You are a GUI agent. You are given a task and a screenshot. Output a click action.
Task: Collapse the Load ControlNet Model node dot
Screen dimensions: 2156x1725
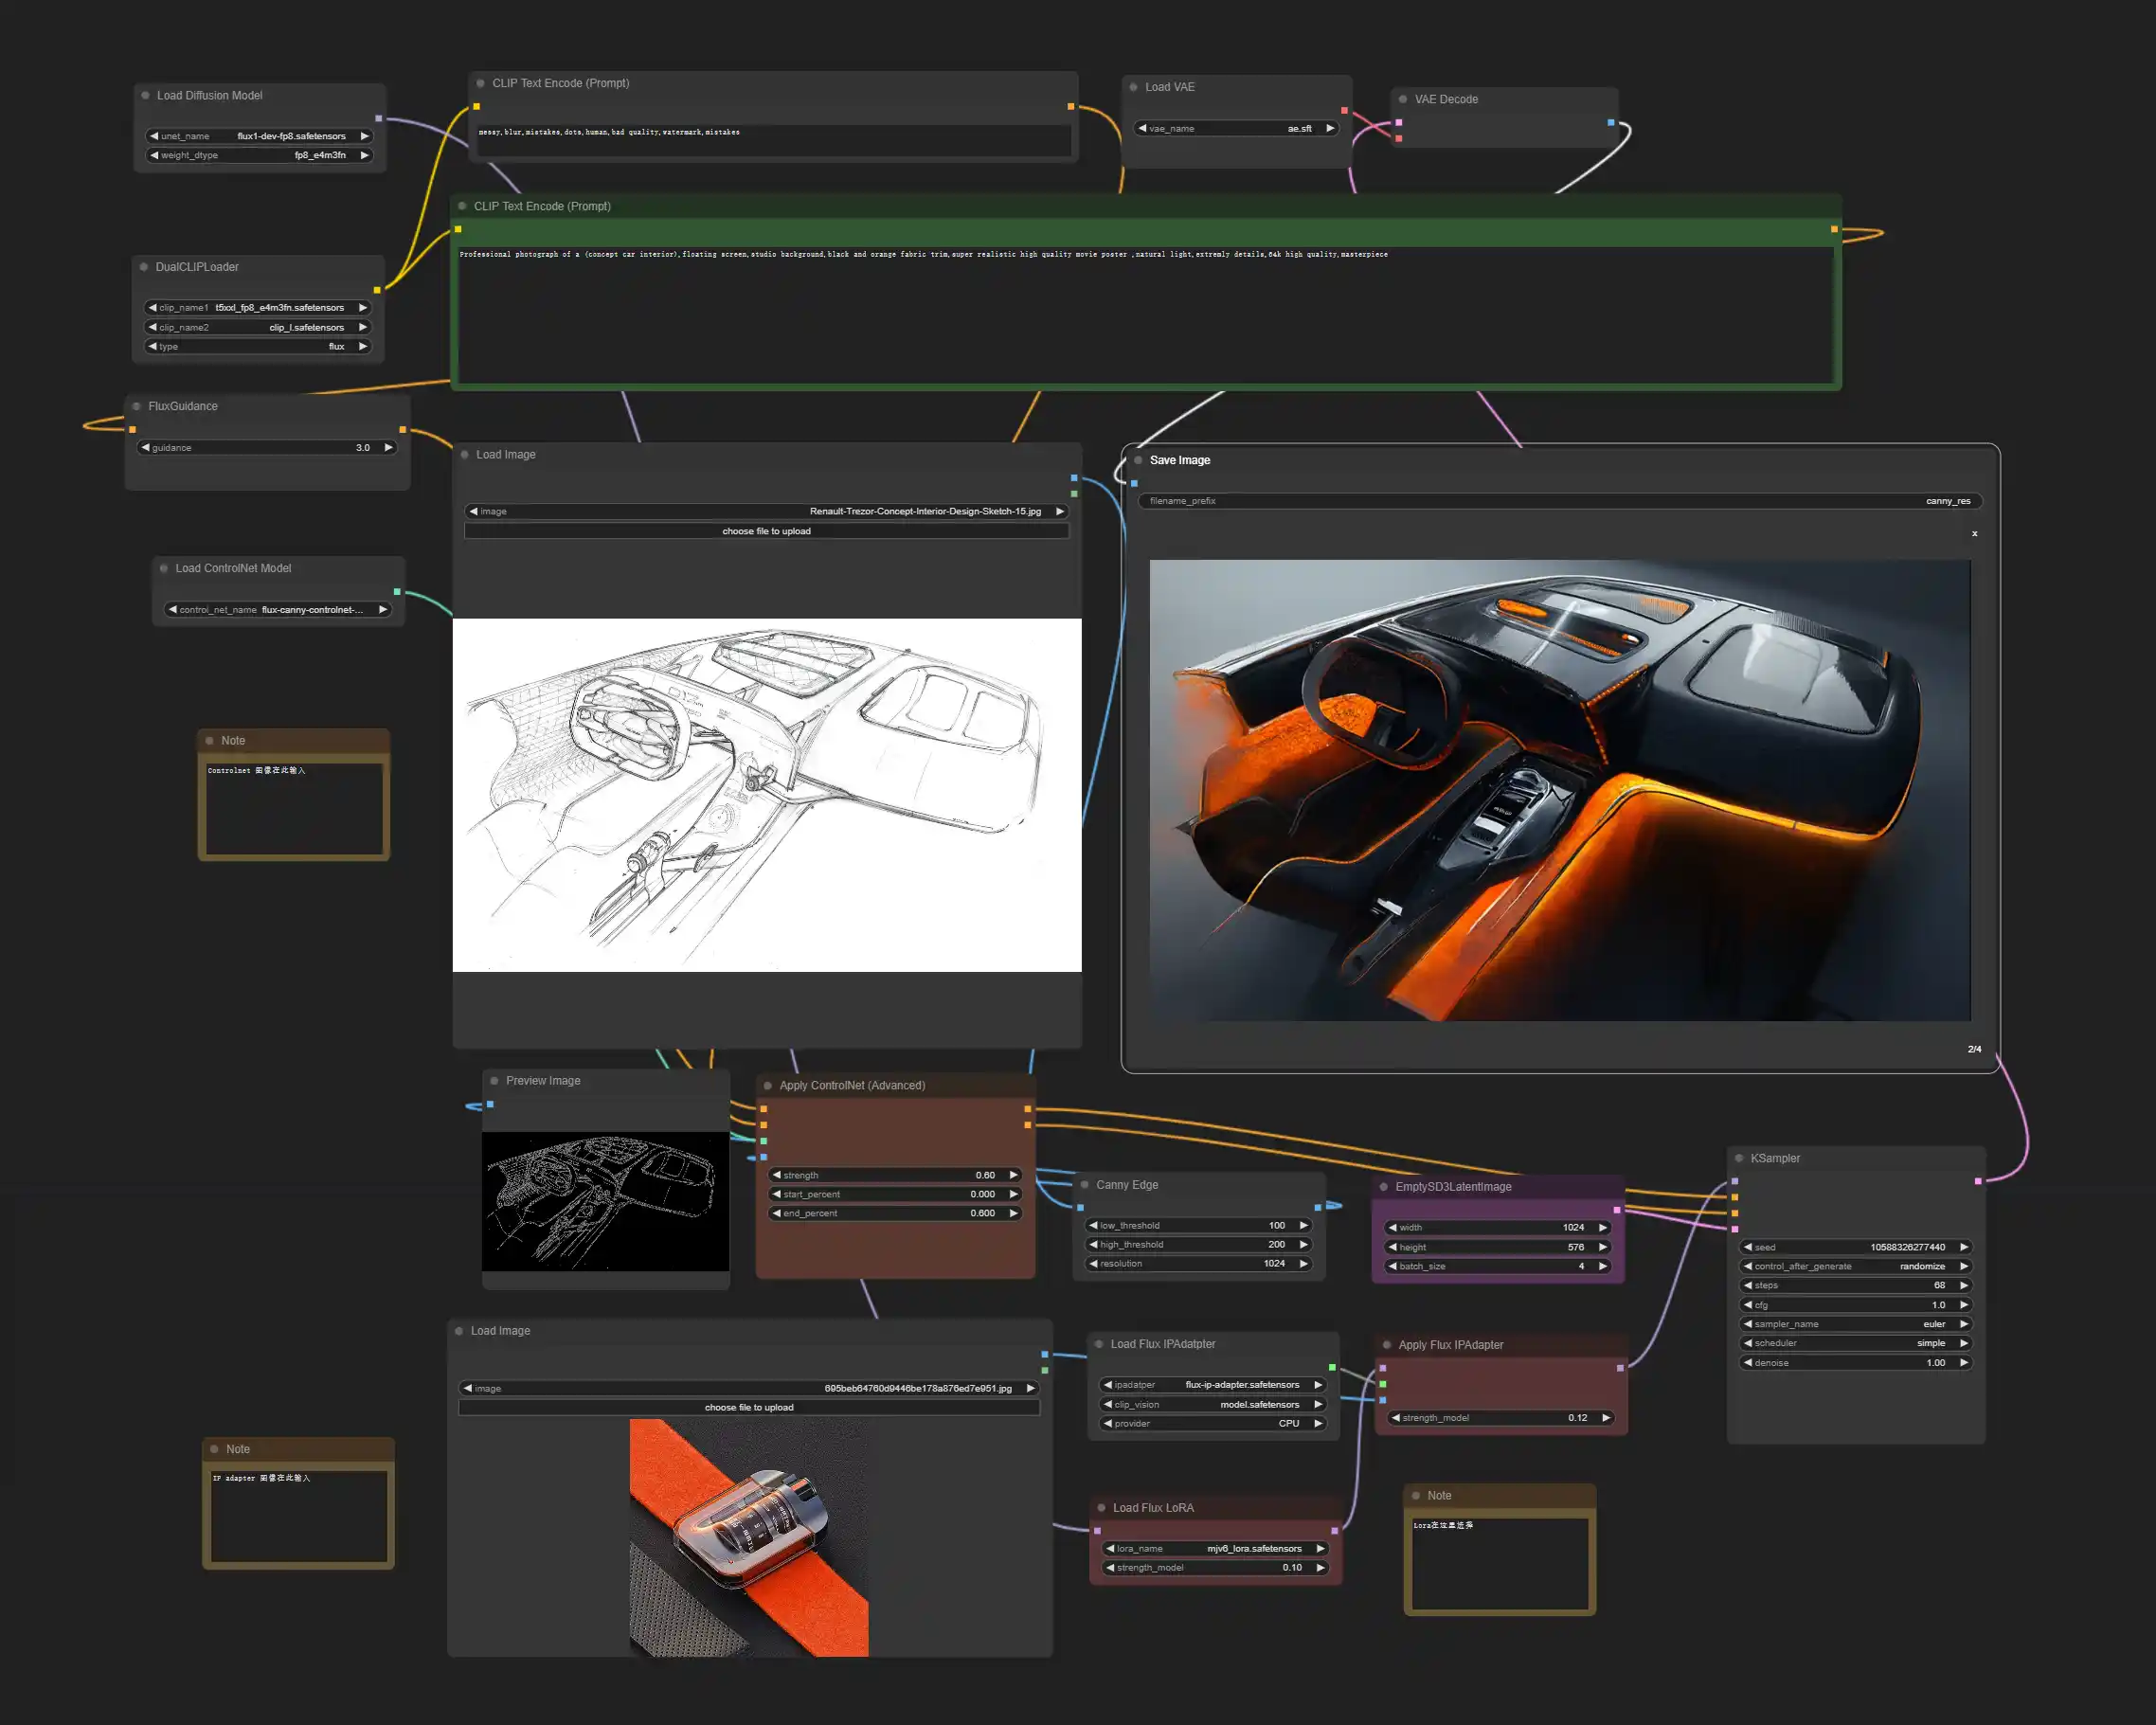point(164,568)
